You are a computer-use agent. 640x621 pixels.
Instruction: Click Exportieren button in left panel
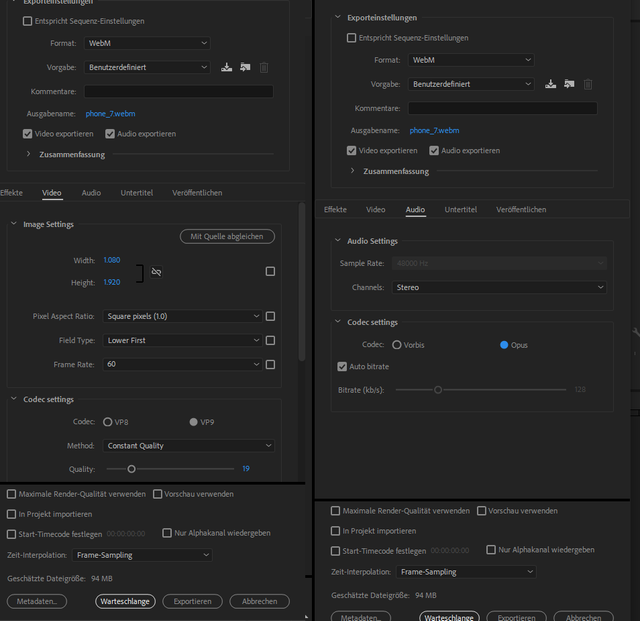point(193,601)
